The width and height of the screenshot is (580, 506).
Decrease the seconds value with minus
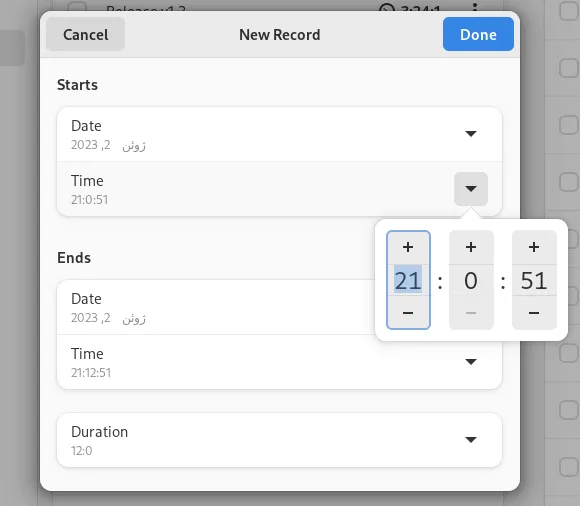[534, 313]
